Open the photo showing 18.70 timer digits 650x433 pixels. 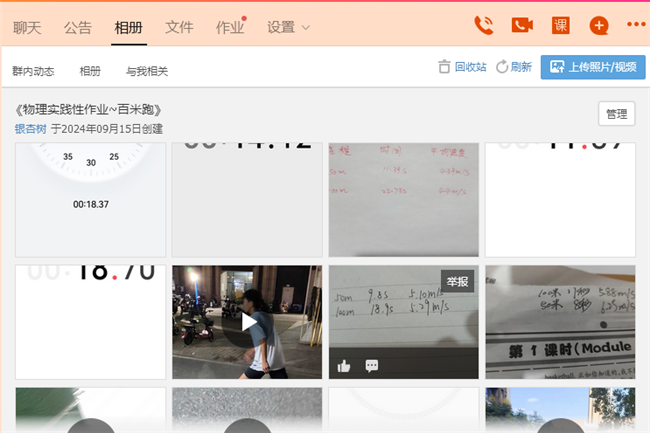90,322
